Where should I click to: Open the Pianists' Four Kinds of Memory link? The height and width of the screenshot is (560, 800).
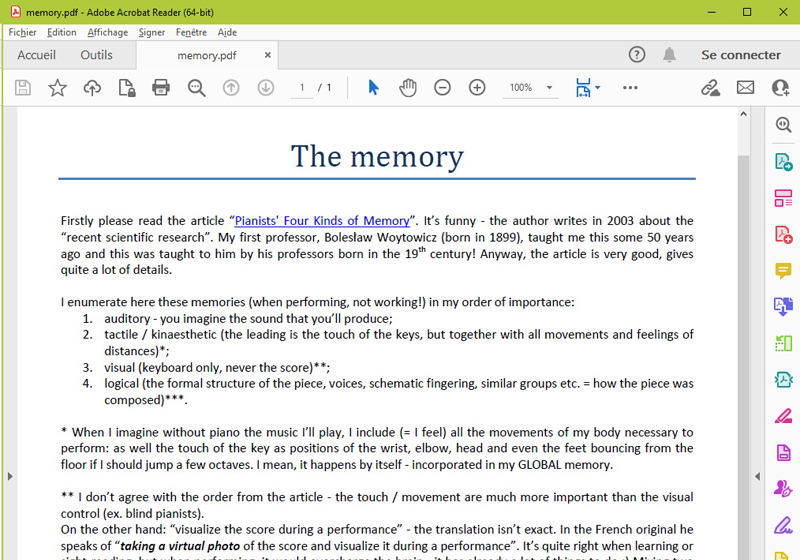coord(321,221)
